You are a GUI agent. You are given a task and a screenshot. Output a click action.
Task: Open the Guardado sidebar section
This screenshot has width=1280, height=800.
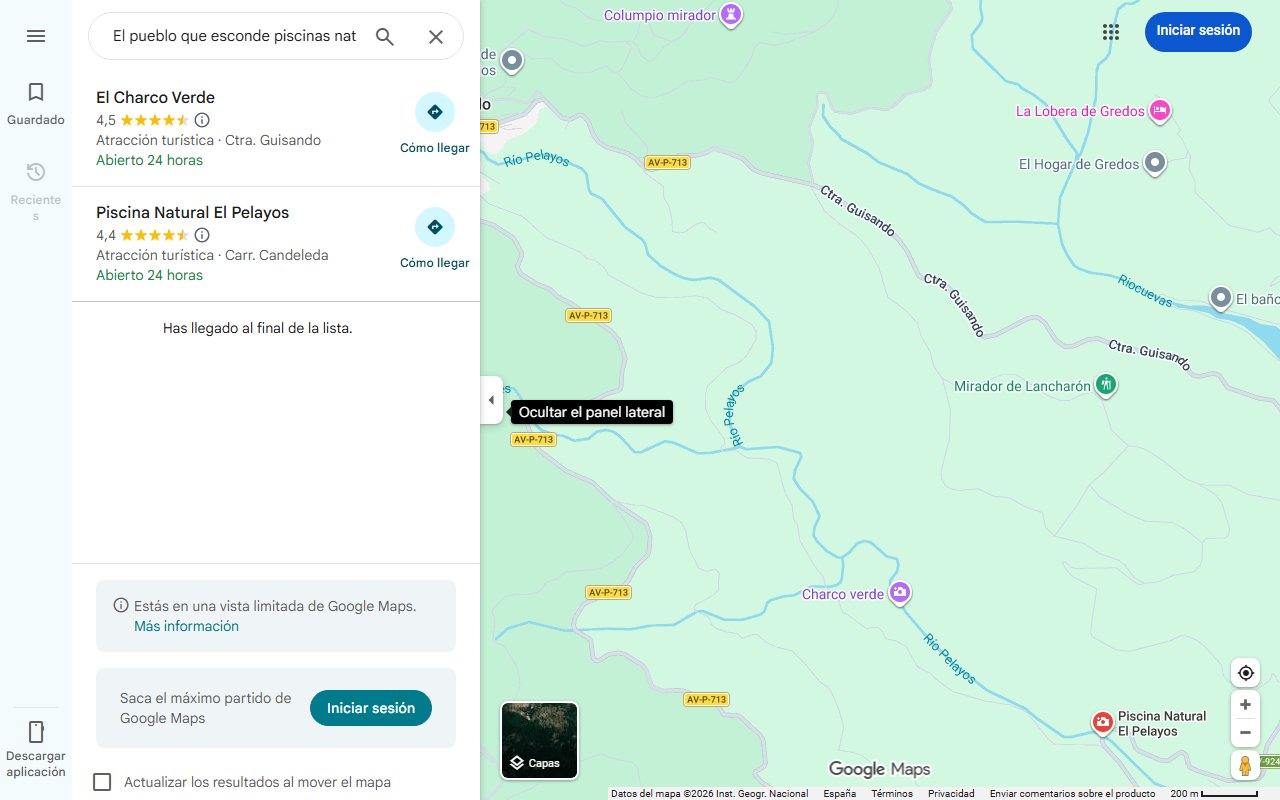click(x=36, y=101)
